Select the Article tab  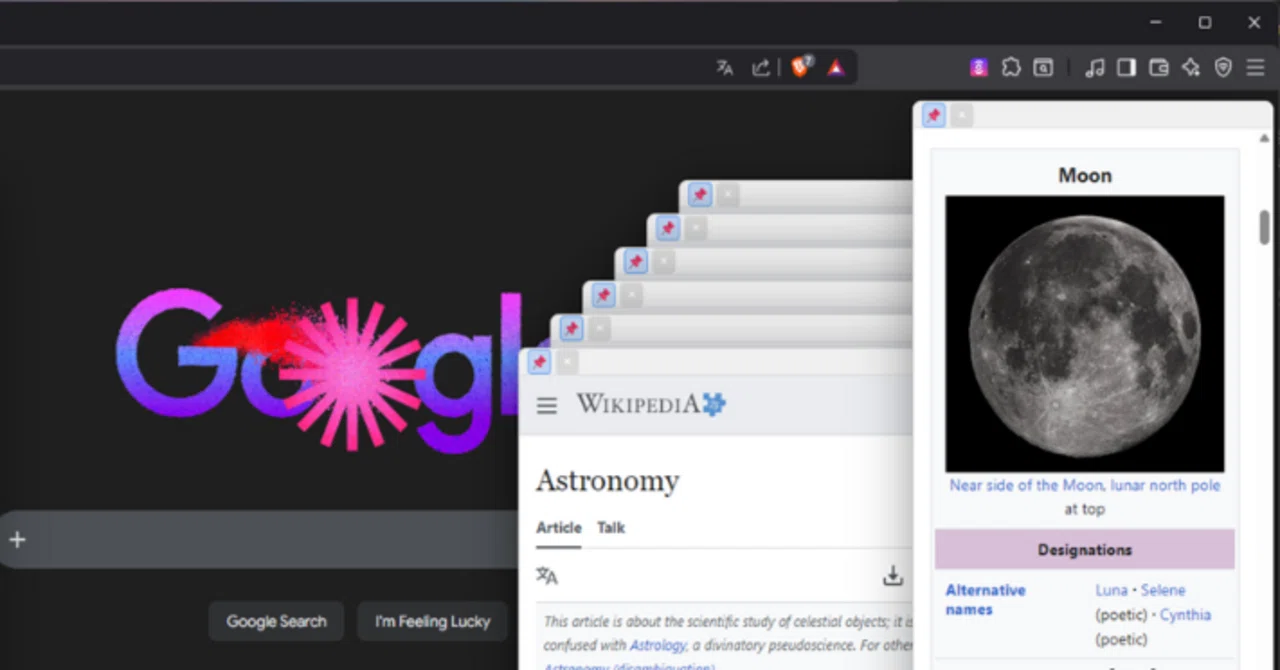tap(558, 528)
